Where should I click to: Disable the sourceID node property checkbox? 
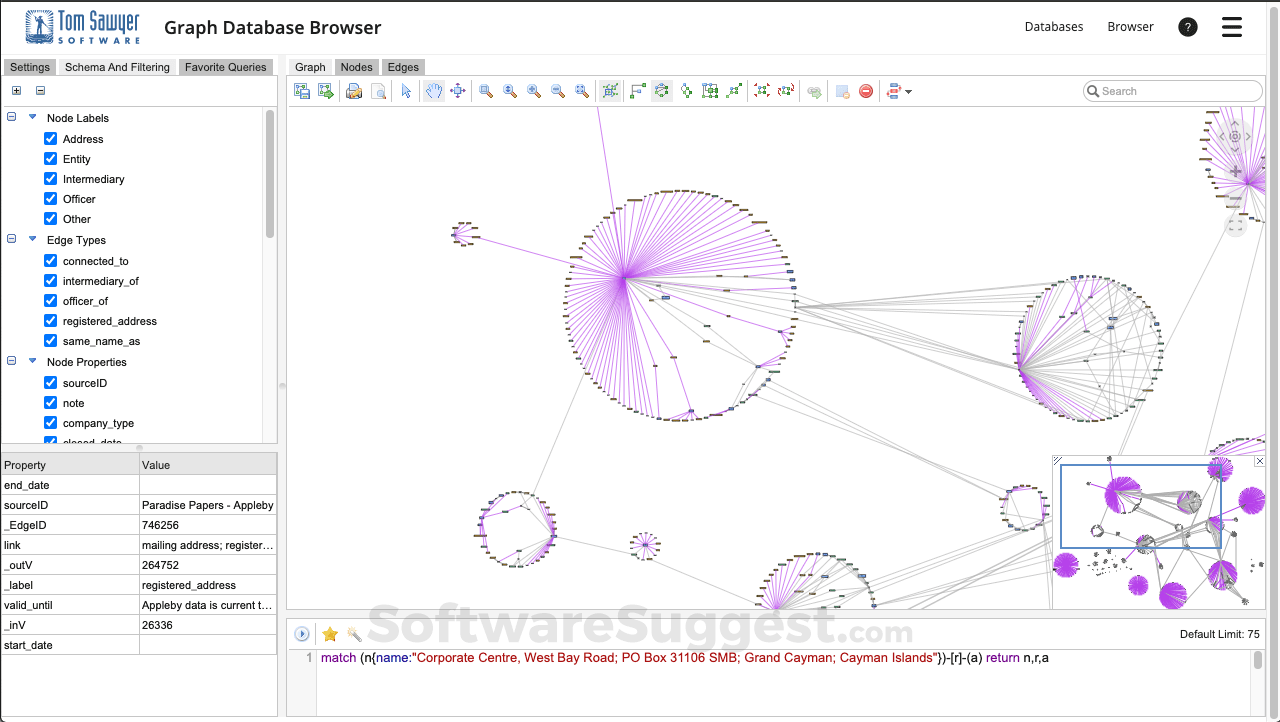click(x=51, y=383)
